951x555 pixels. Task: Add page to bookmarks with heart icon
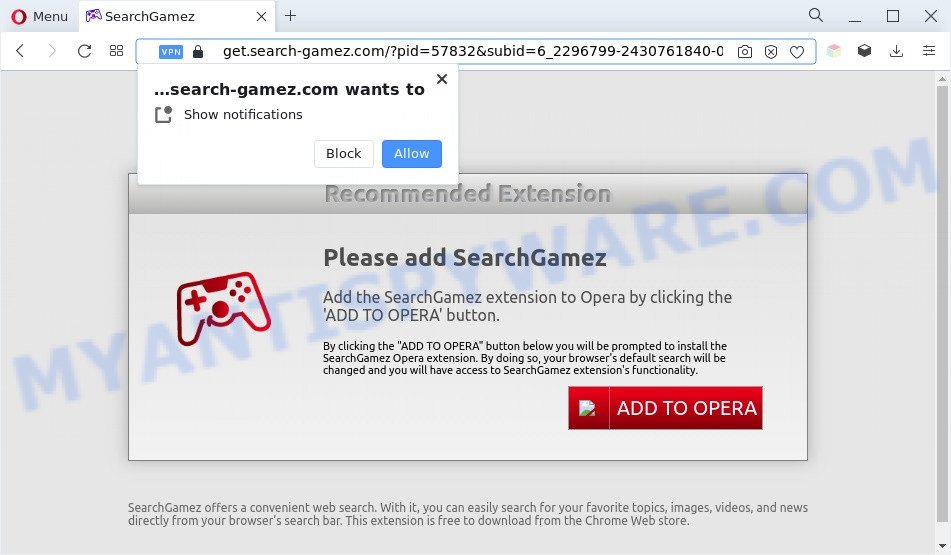pyautogui.click(x=797, y=52)
